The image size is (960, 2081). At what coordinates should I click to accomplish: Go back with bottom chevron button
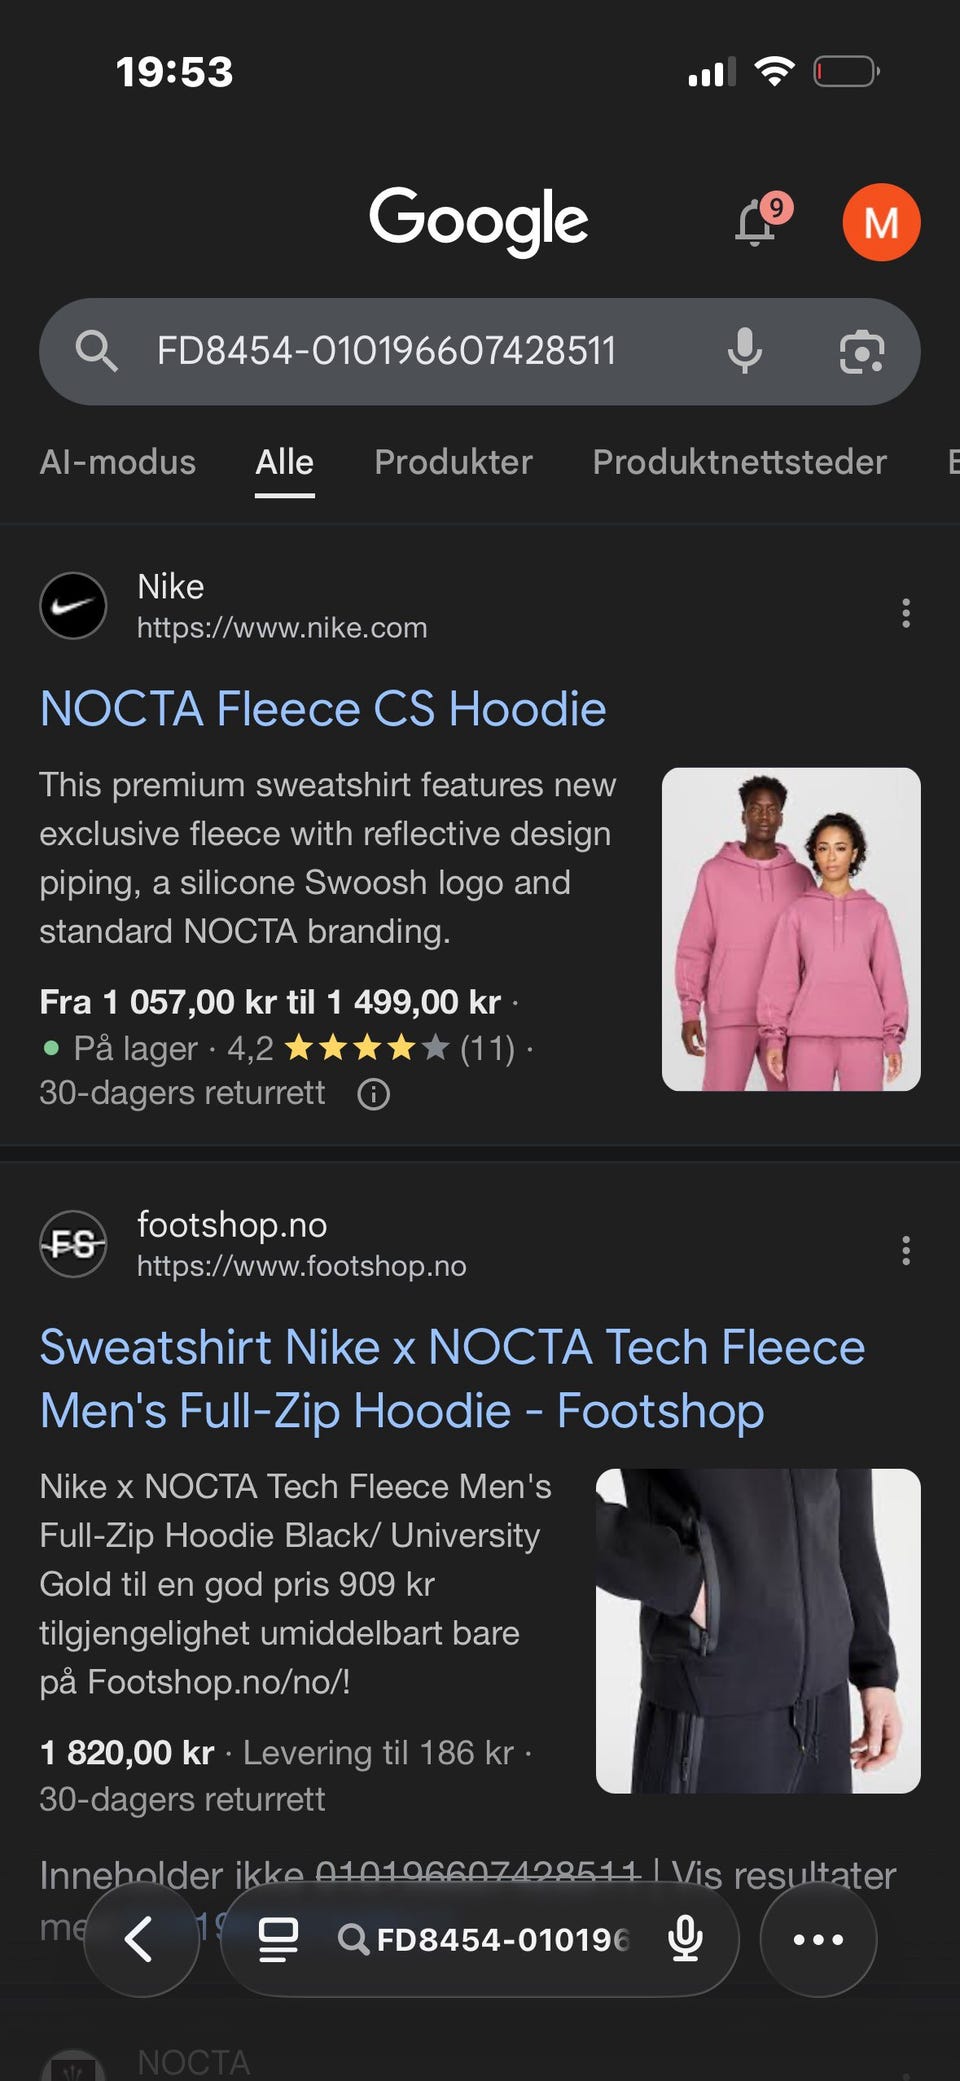(141, 1939)
